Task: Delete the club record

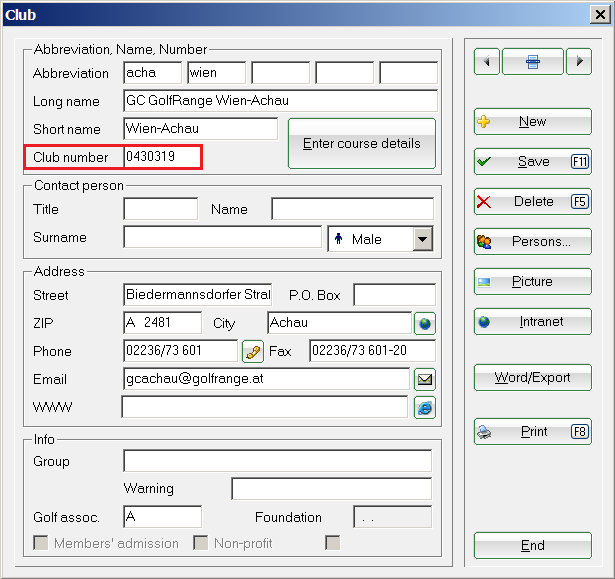Action: 533,202
